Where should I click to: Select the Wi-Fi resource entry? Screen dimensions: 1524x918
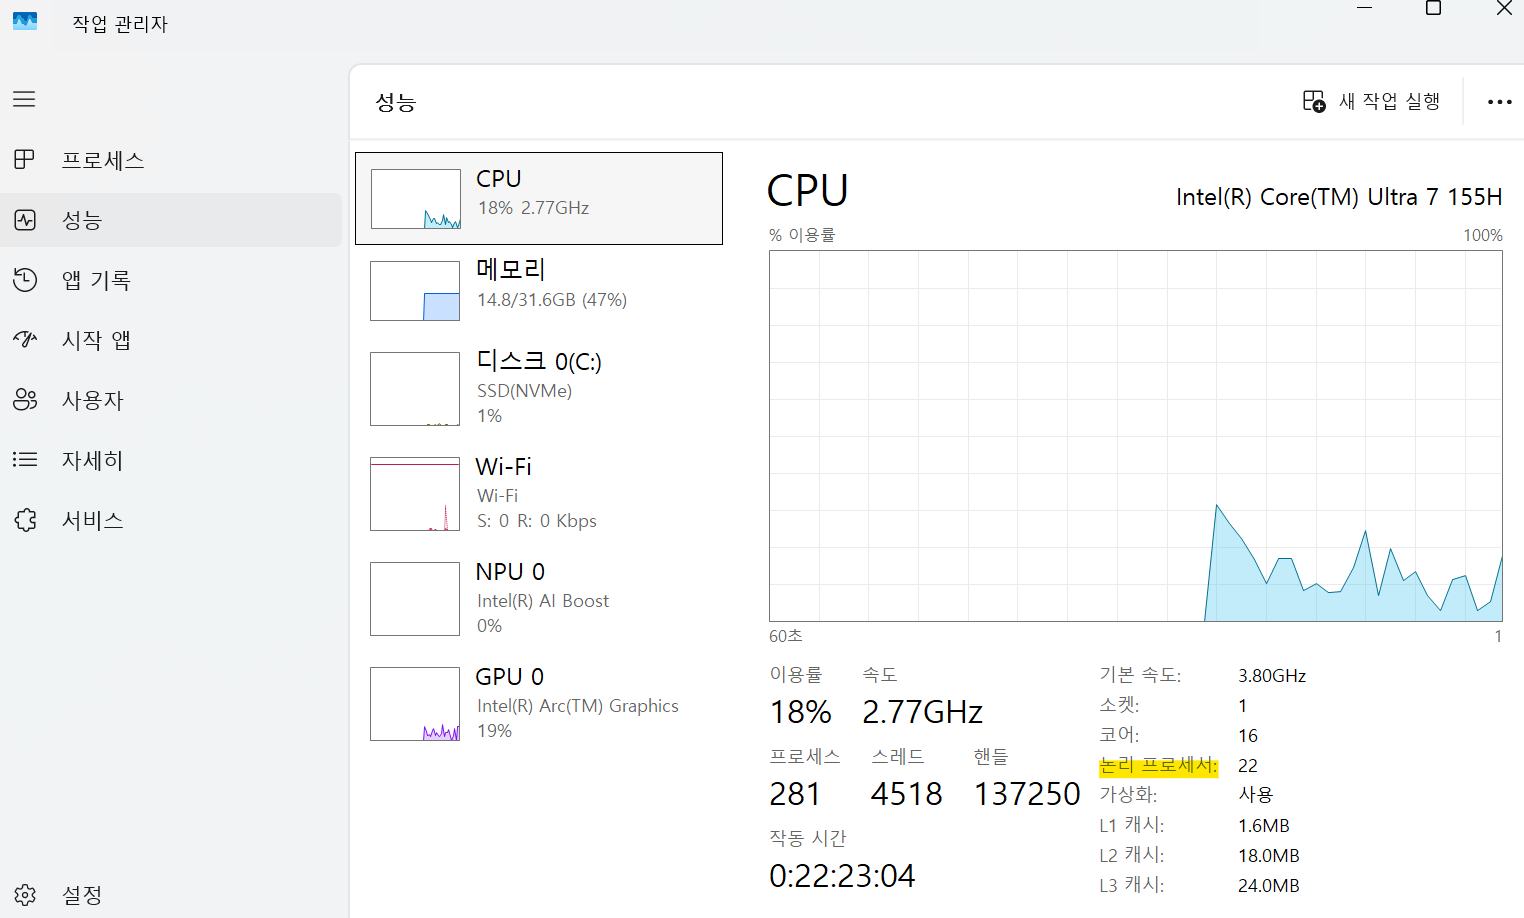coord(539,494)
